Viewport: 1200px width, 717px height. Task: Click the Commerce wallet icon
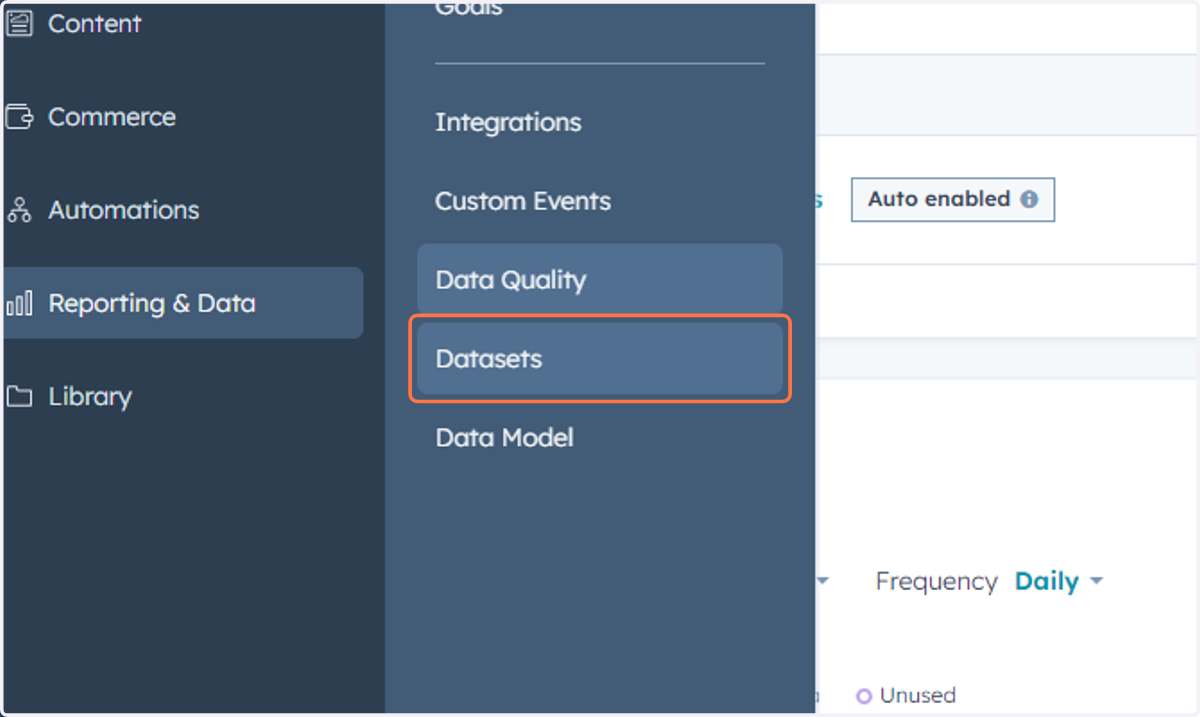click(x=19, y=117)
